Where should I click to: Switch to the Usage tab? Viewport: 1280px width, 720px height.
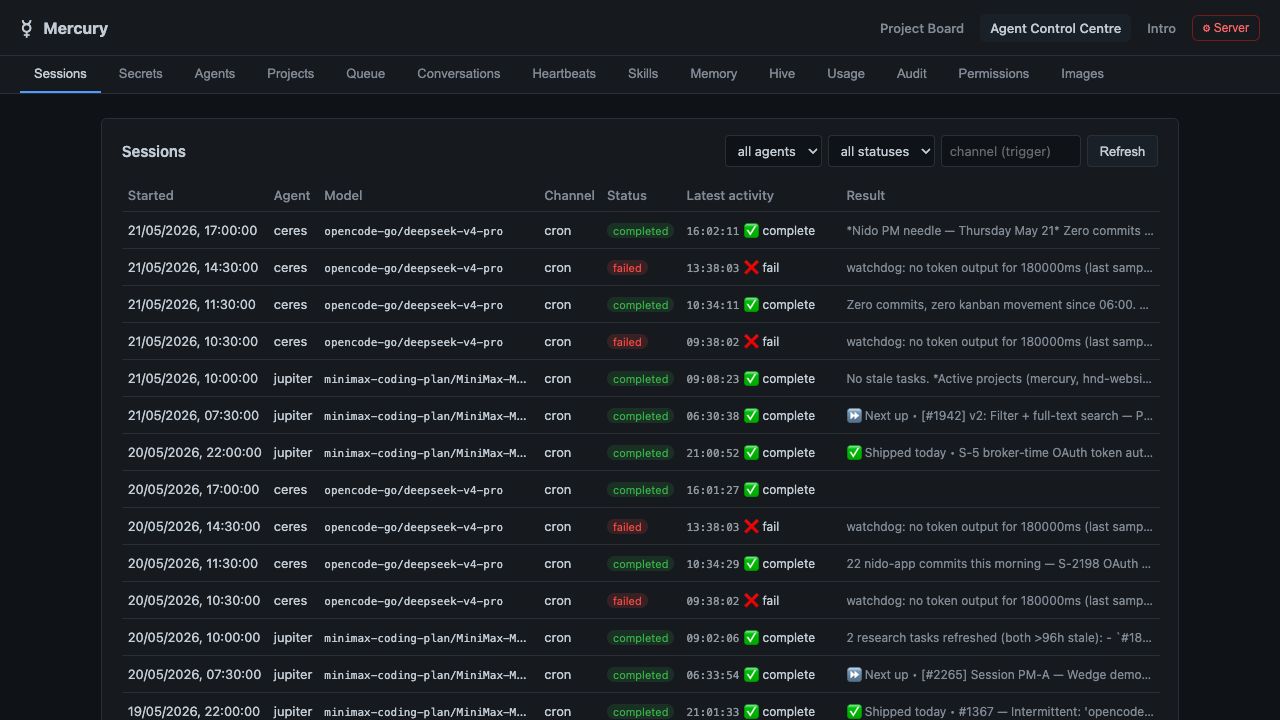tap(846, 74)
